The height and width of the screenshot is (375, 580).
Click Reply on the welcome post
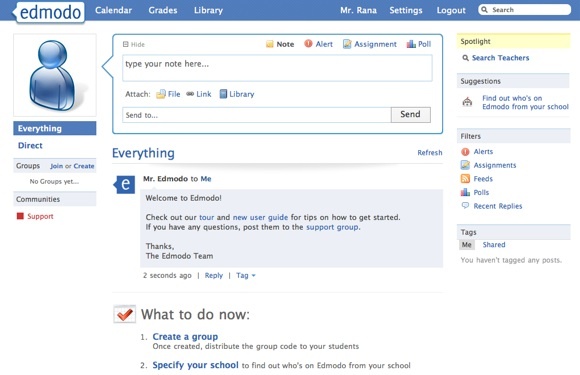214,276
